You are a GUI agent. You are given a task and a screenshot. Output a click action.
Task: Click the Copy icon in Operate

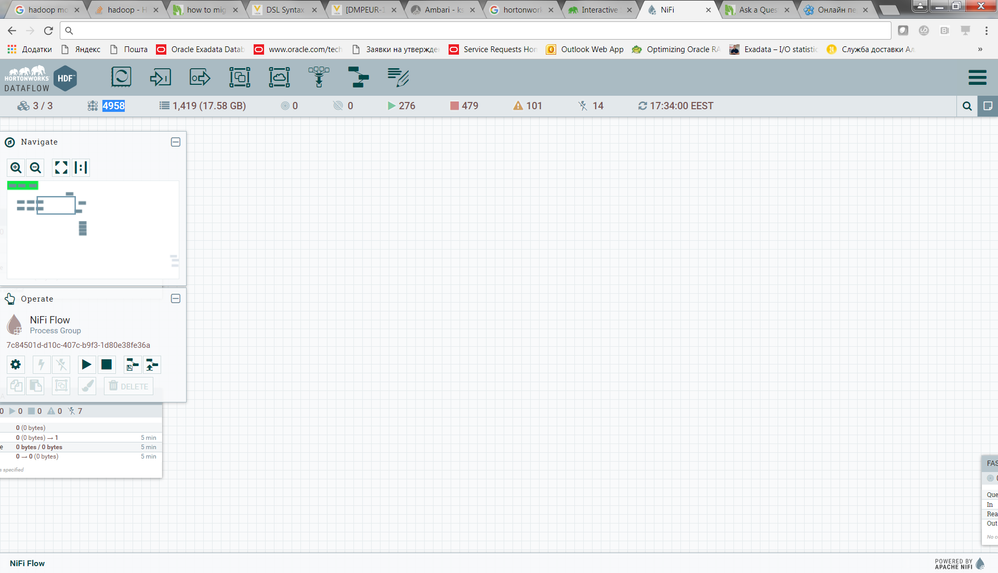point(16,386)
